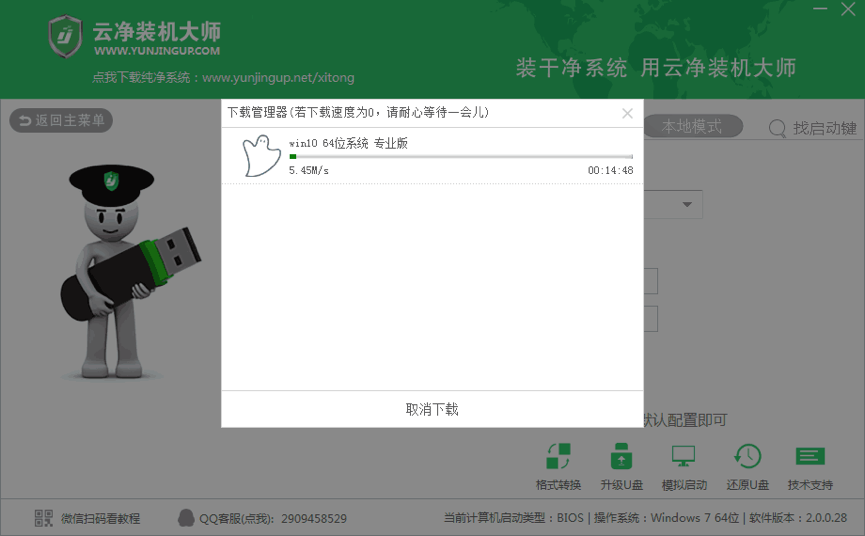This screenshot has height=536, width=865.
Task: Click the ghost icon of win10 download
Action: (260, 156)
